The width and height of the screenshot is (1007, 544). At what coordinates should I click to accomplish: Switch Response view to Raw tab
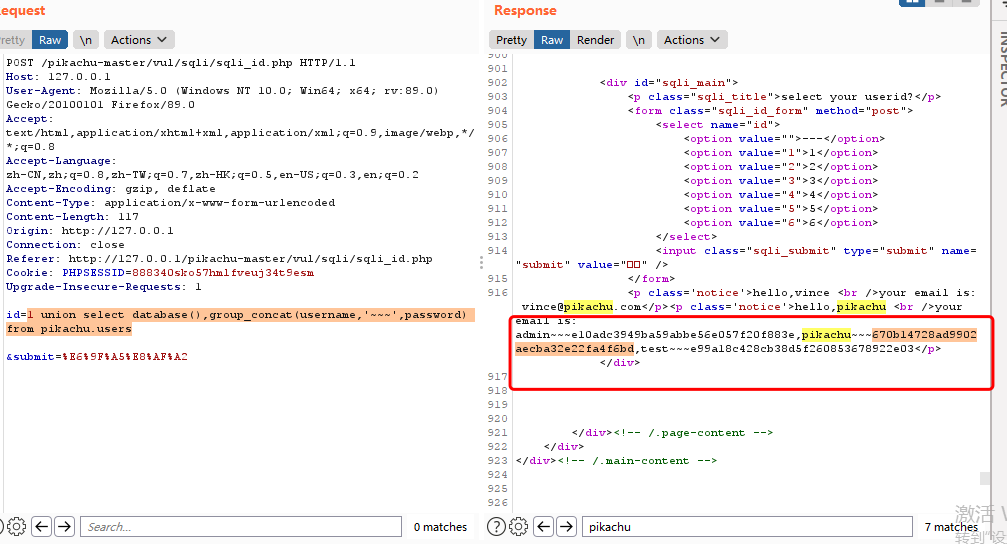[552, 40]
